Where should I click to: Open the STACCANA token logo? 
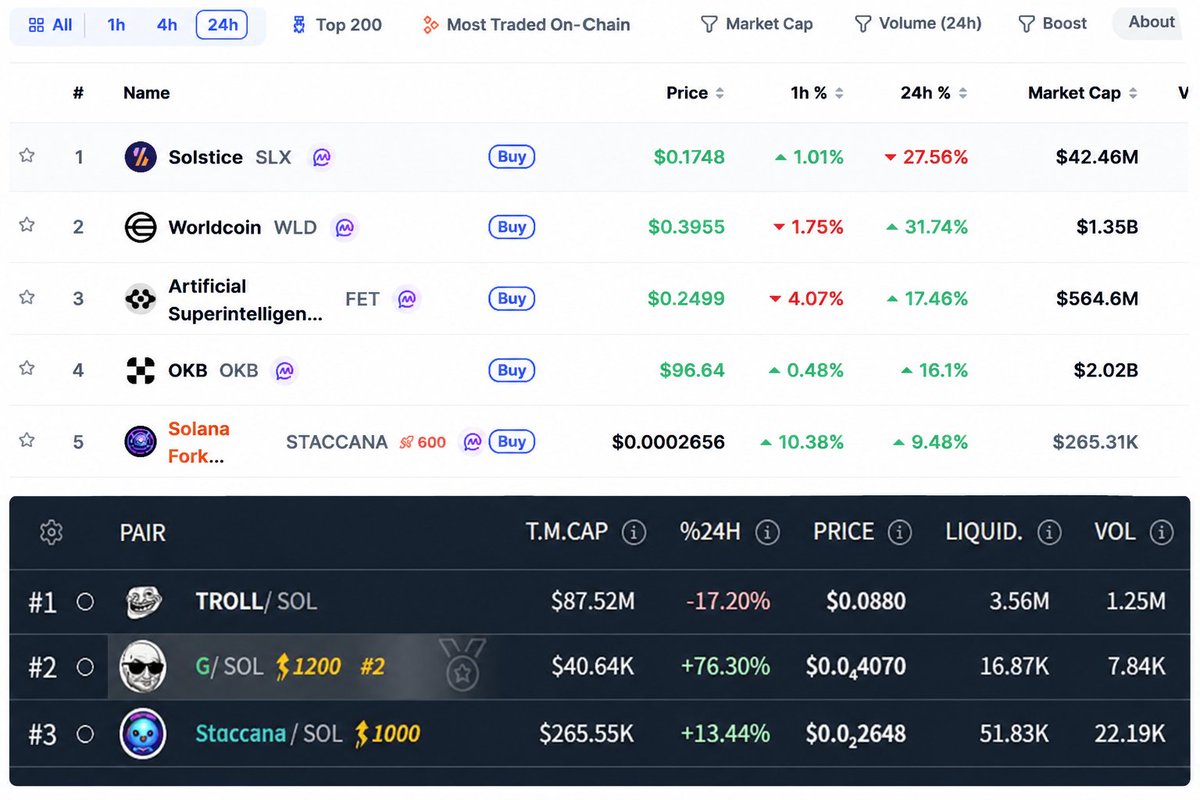click(140, 441)
